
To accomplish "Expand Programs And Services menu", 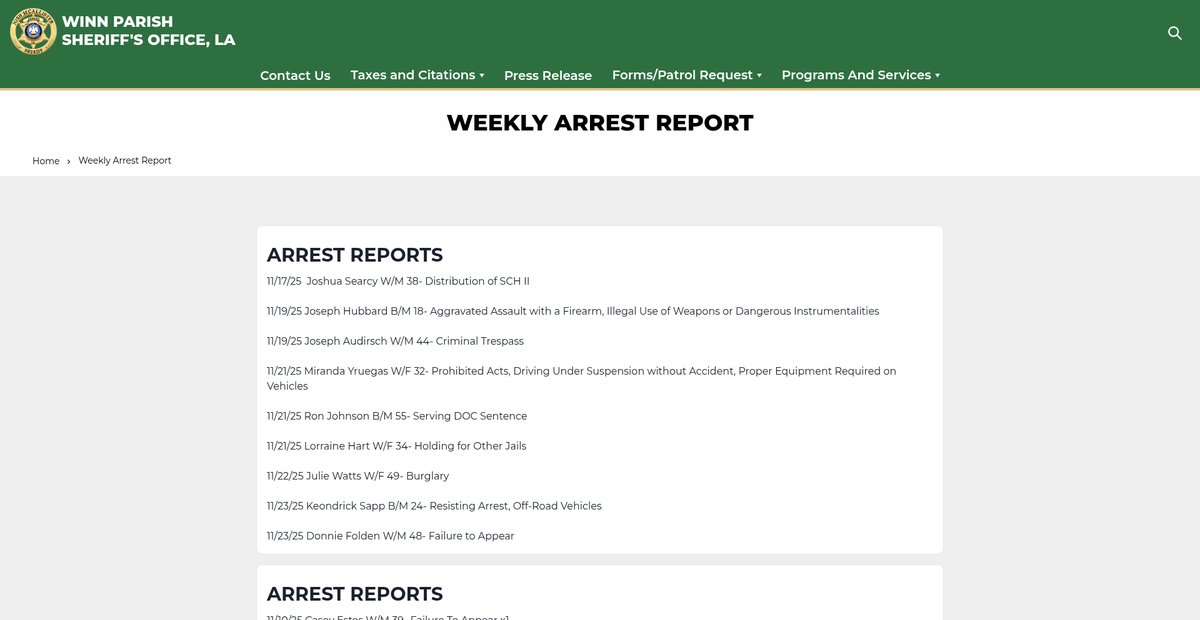I will click(861, 75).
